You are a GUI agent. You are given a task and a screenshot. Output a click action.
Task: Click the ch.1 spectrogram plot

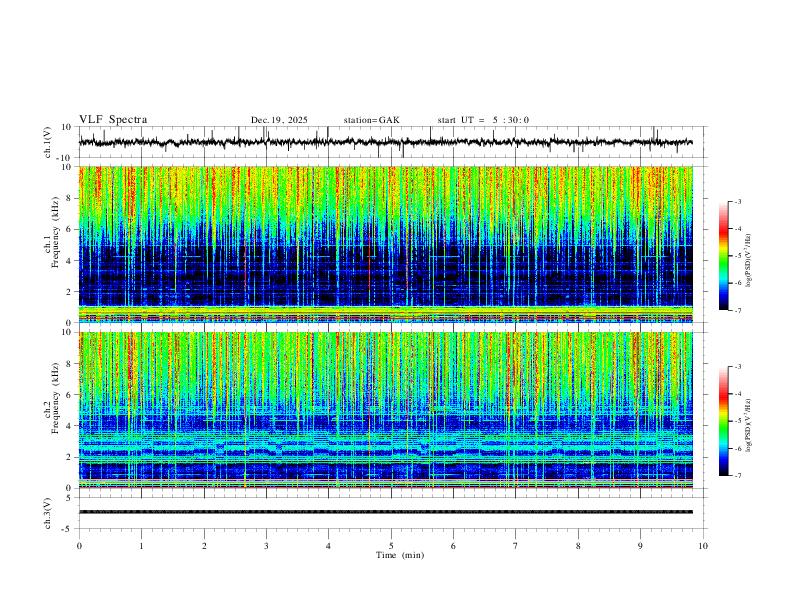click(x=386, y=244)
